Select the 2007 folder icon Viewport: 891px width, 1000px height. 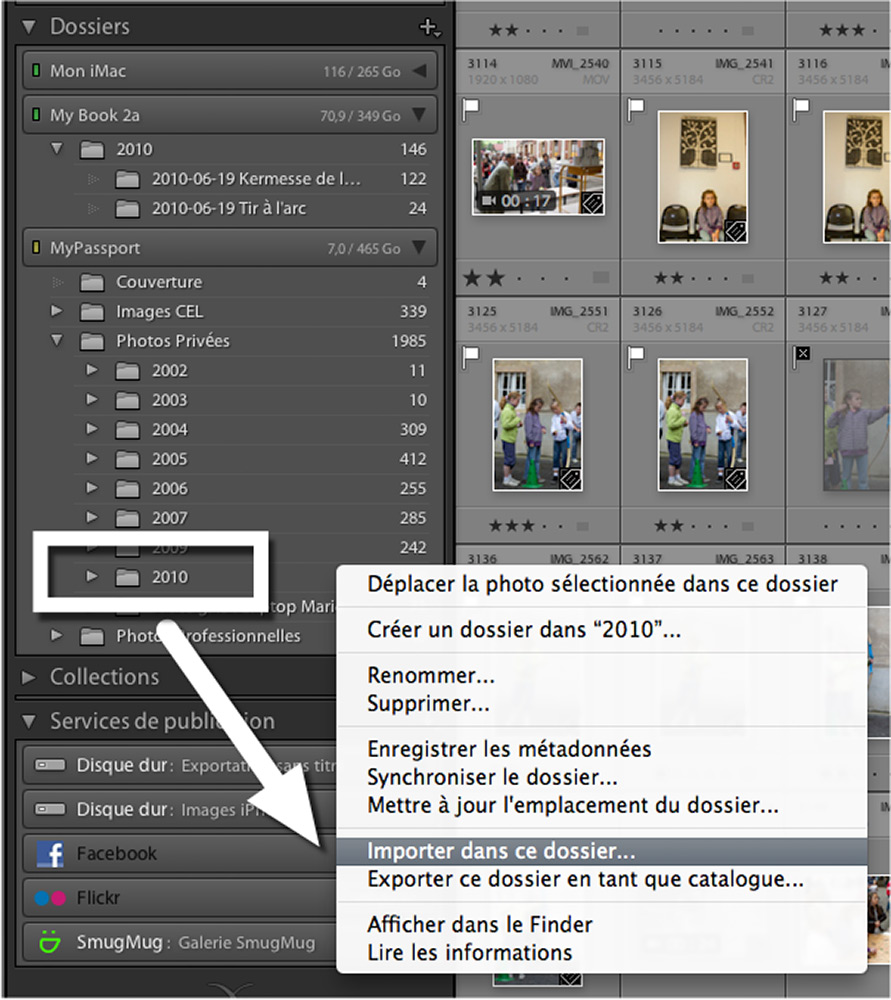point(128,518)
